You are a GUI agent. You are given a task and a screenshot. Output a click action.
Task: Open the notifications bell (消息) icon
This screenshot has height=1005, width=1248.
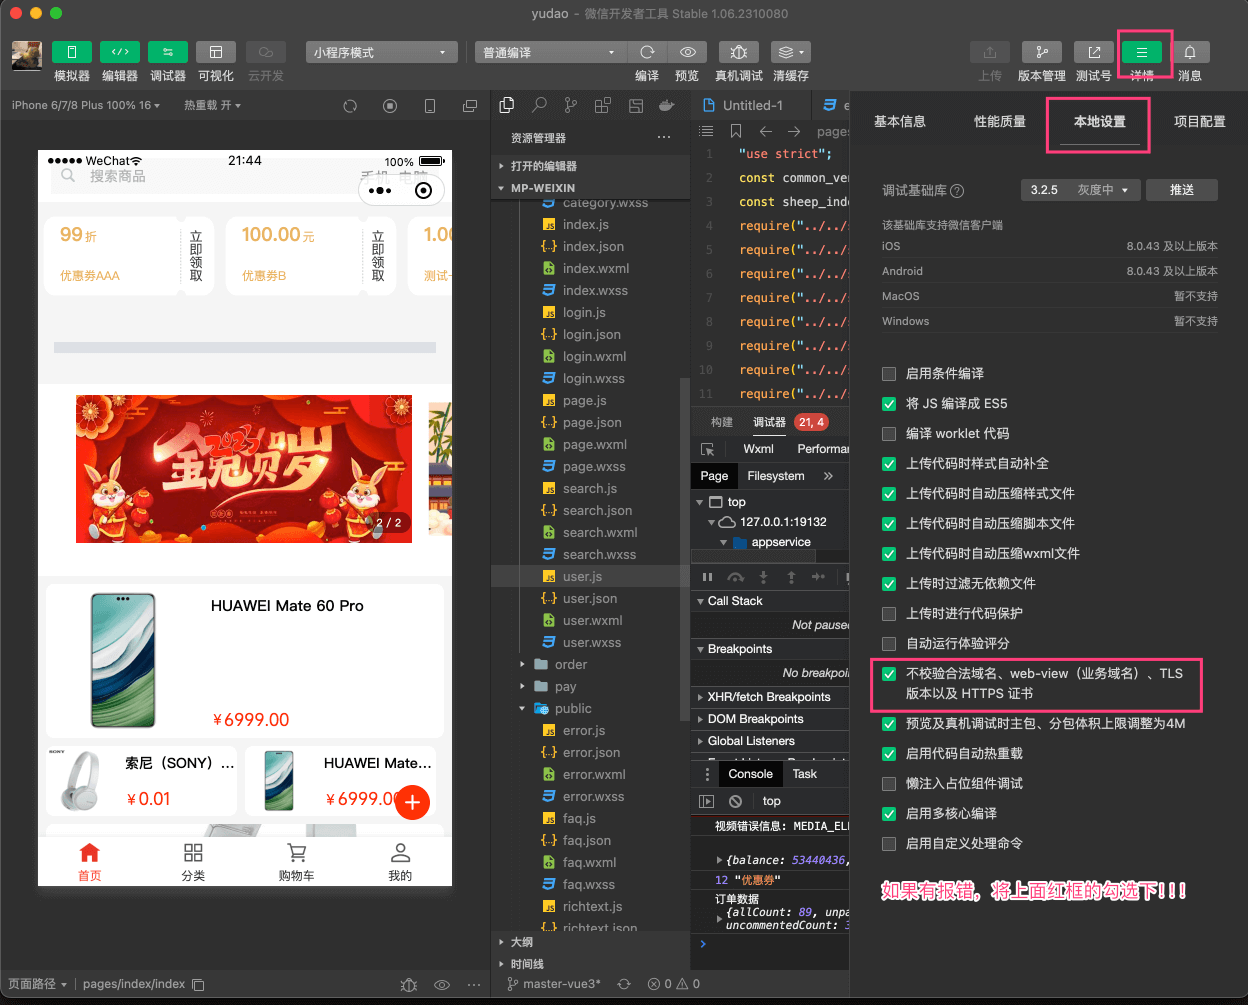click(1189, 52)
